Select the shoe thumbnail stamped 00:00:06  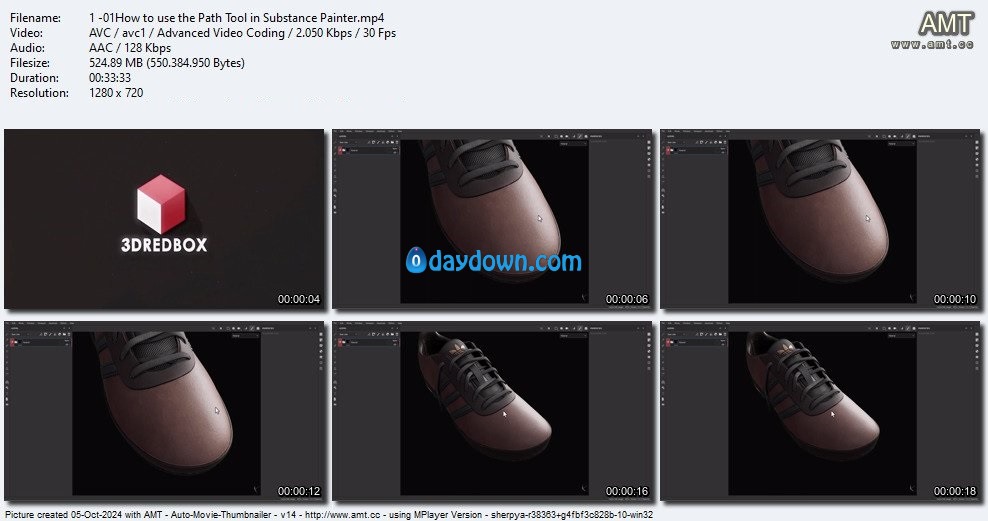pos(492,219)
